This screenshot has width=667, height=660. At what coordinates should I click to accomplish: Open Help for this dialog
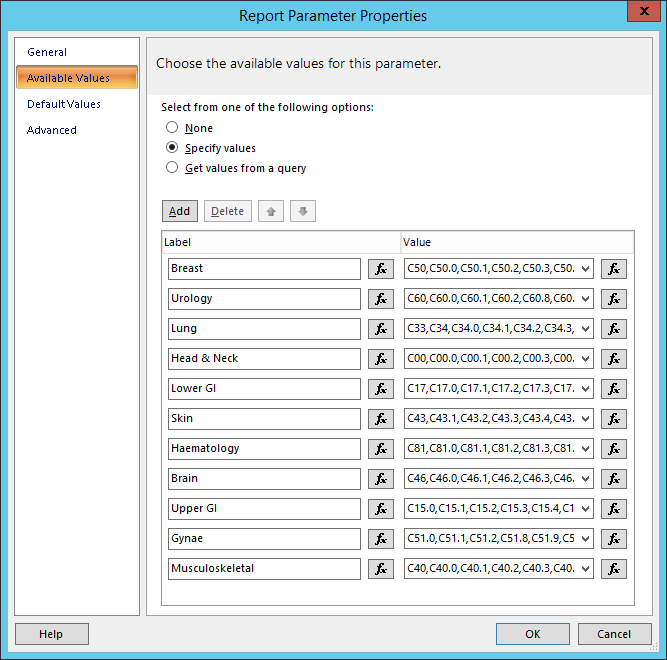51,634
